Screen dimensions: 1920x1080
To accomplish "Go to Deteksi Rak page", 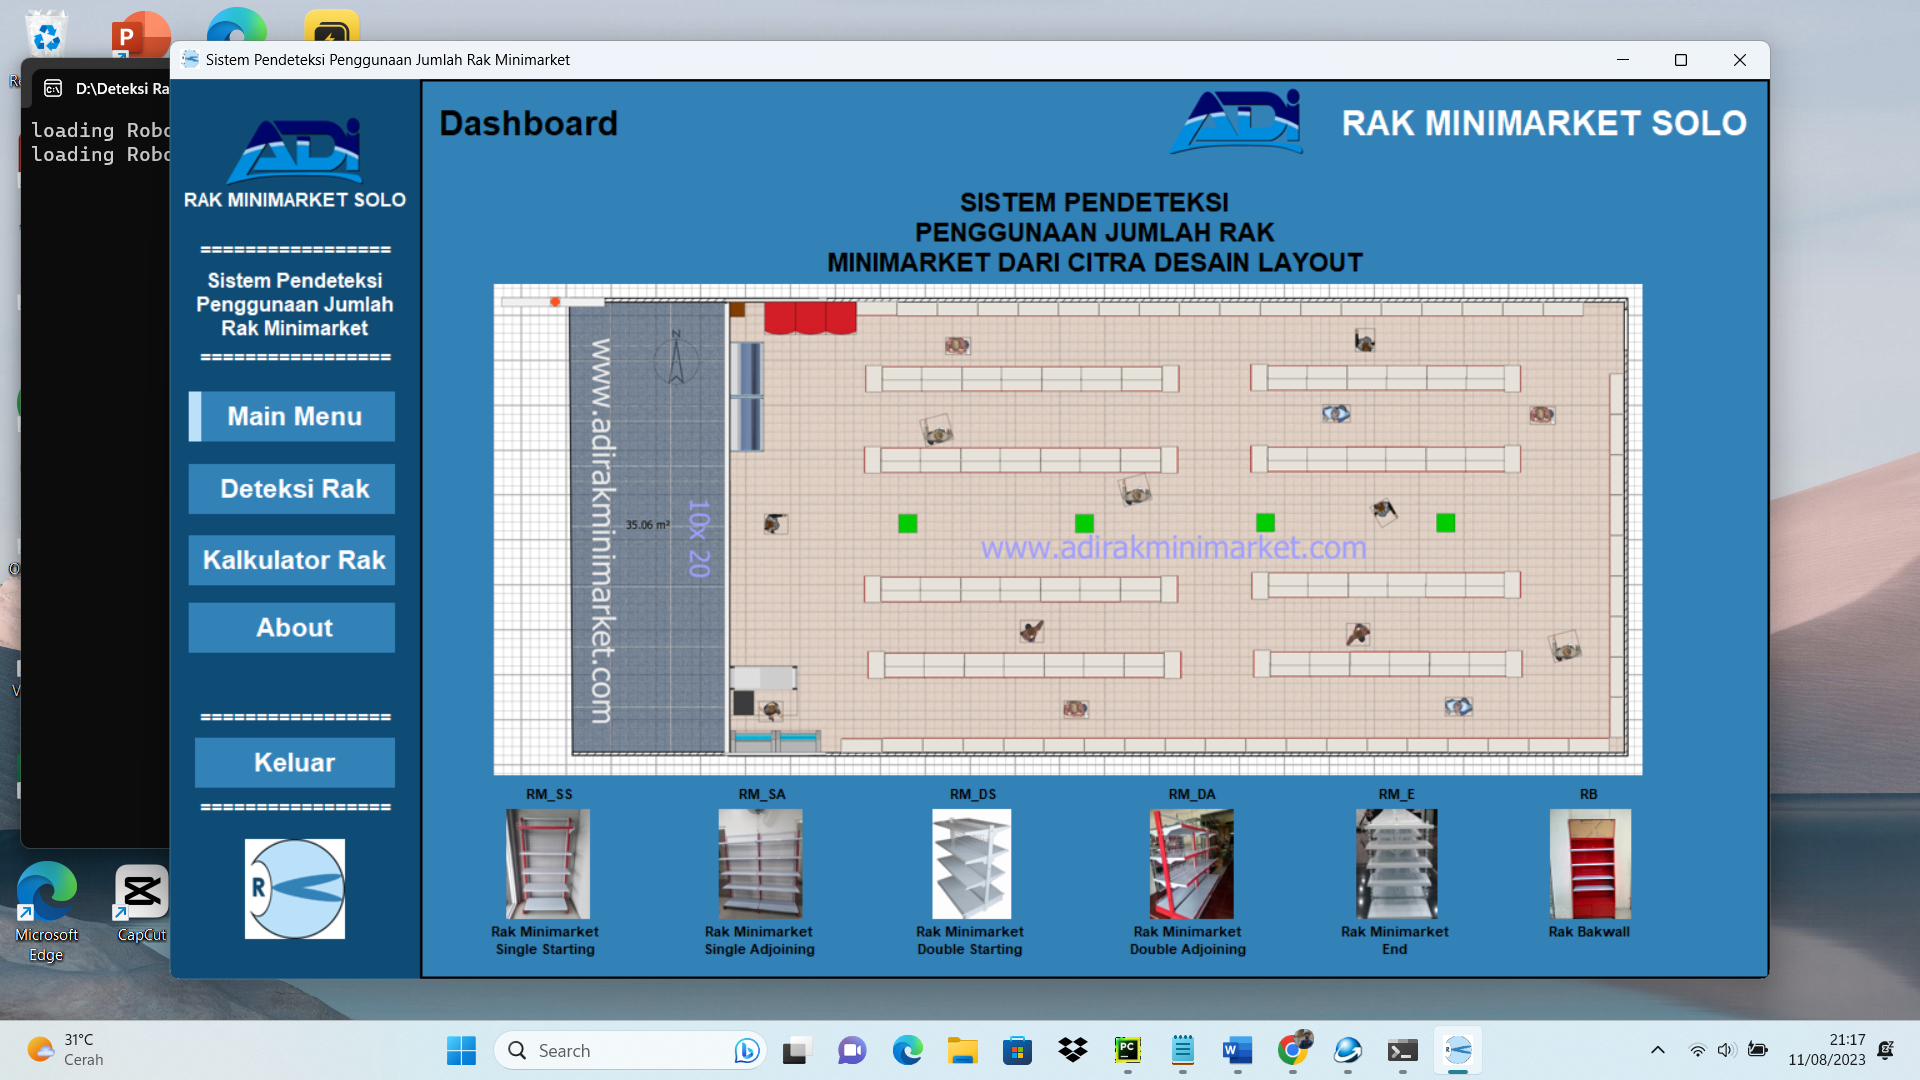I will [x=293, y=489].
